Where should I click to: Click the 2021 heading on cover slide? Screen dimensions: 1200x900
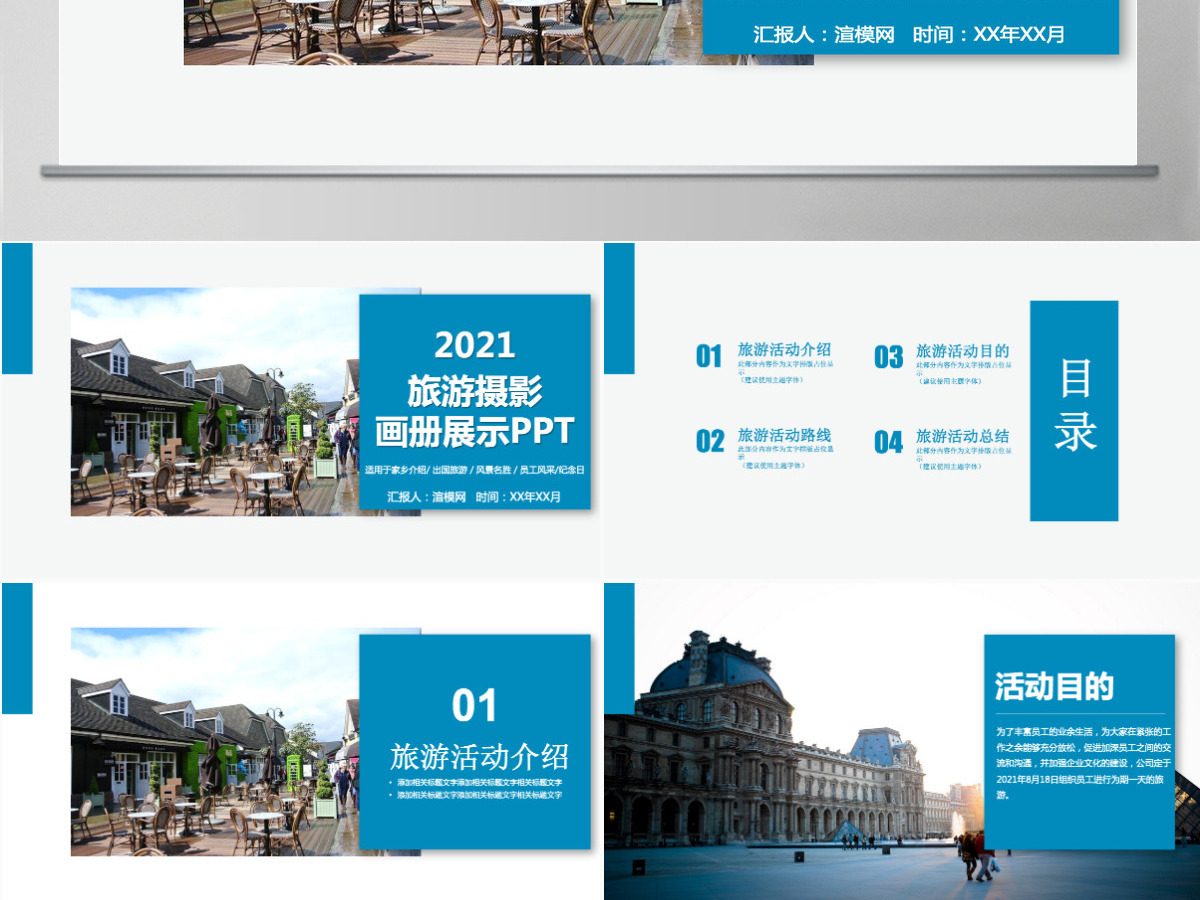click(x=475, y=345)
